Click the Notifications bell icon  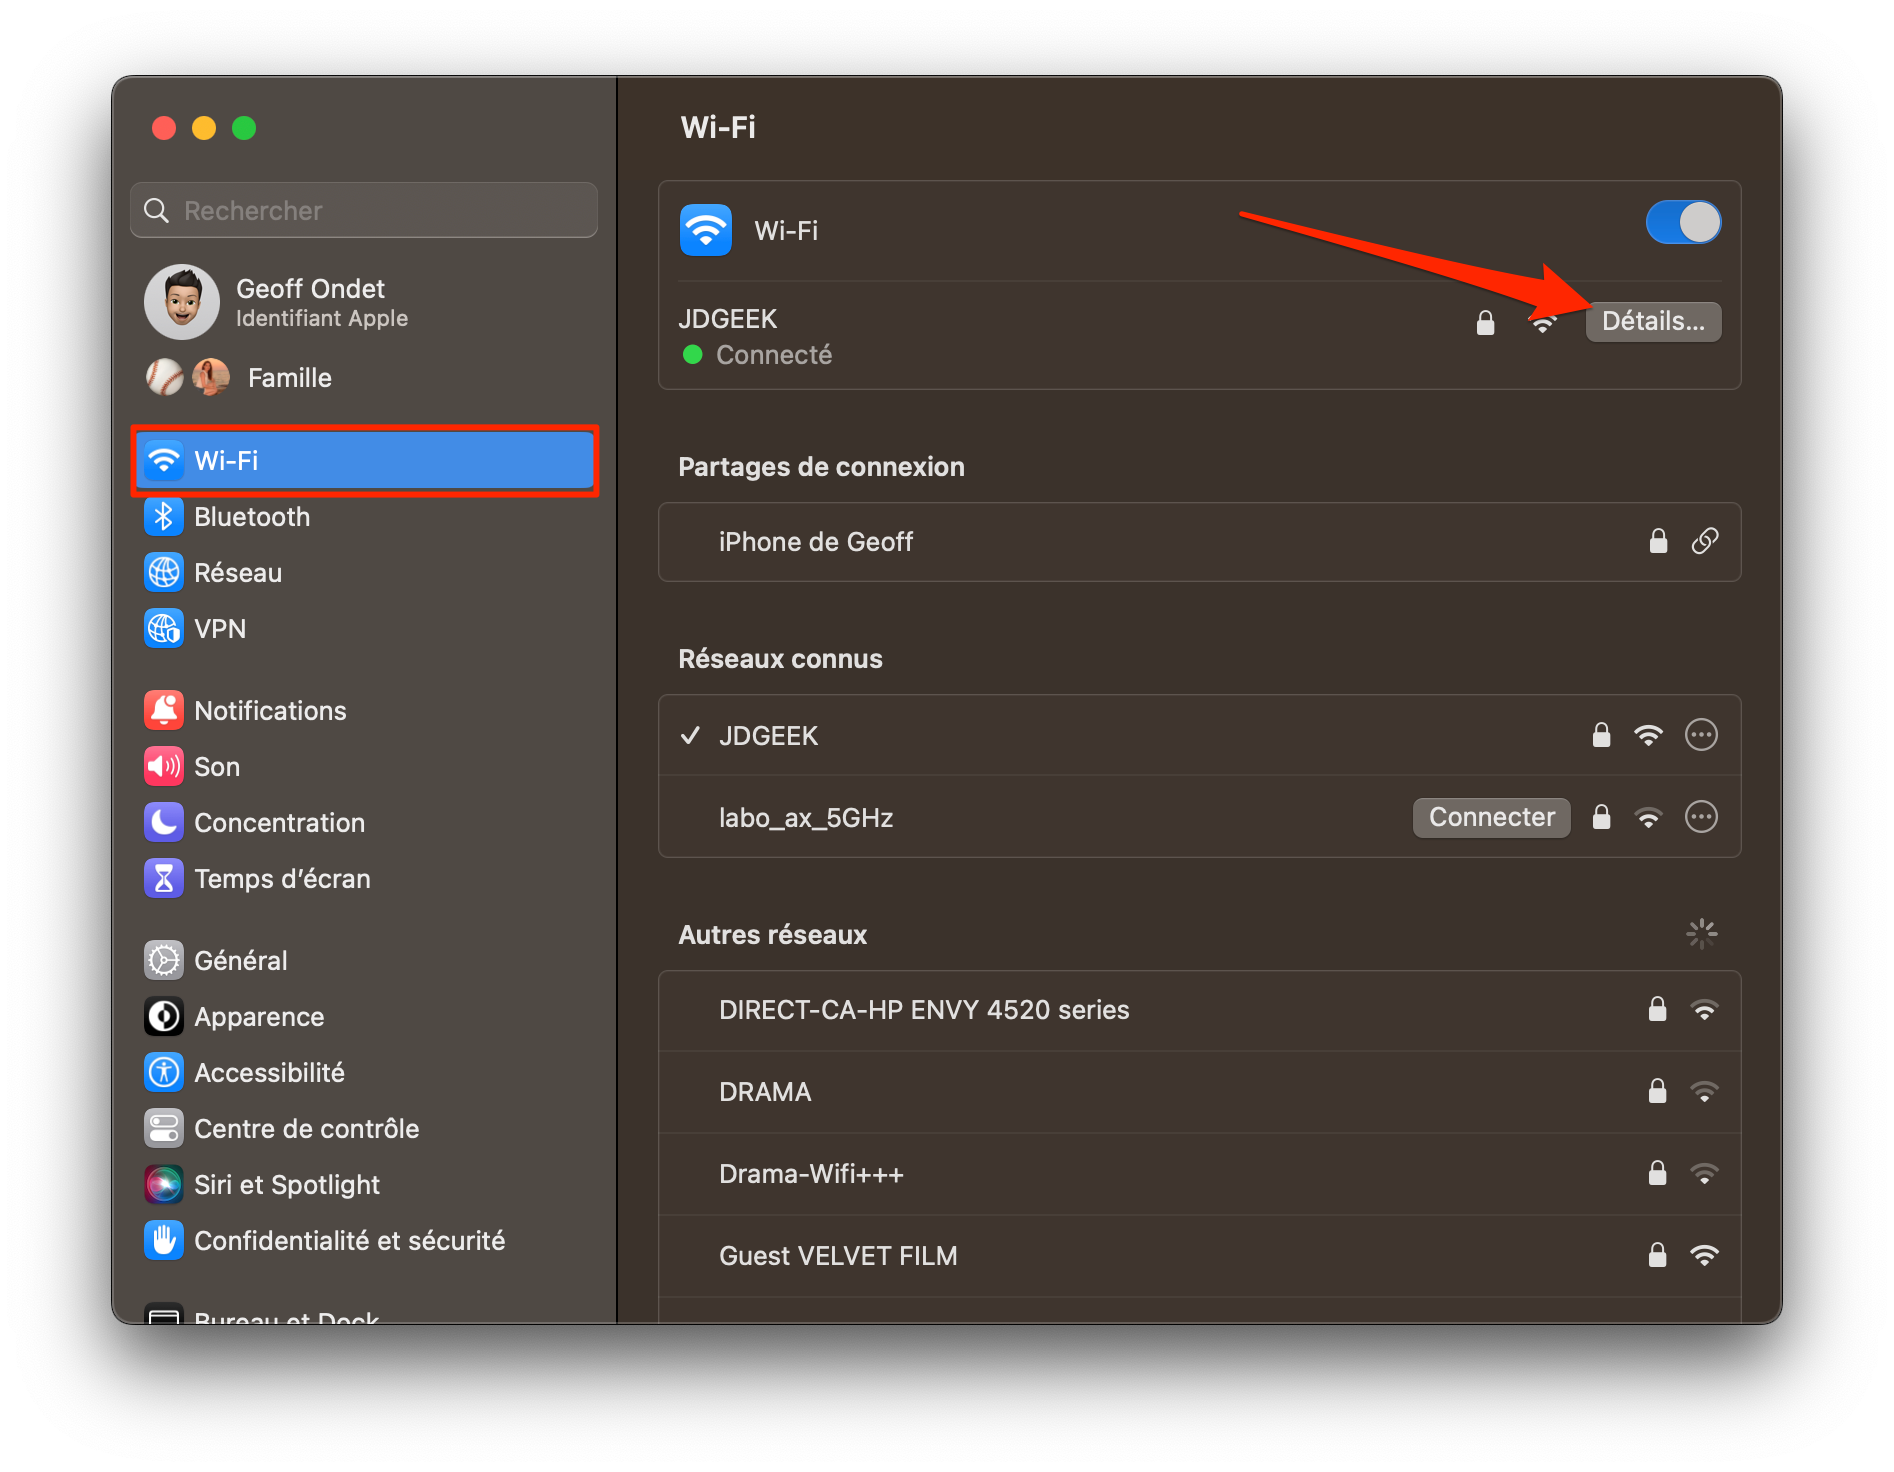[x=164, y=710]
